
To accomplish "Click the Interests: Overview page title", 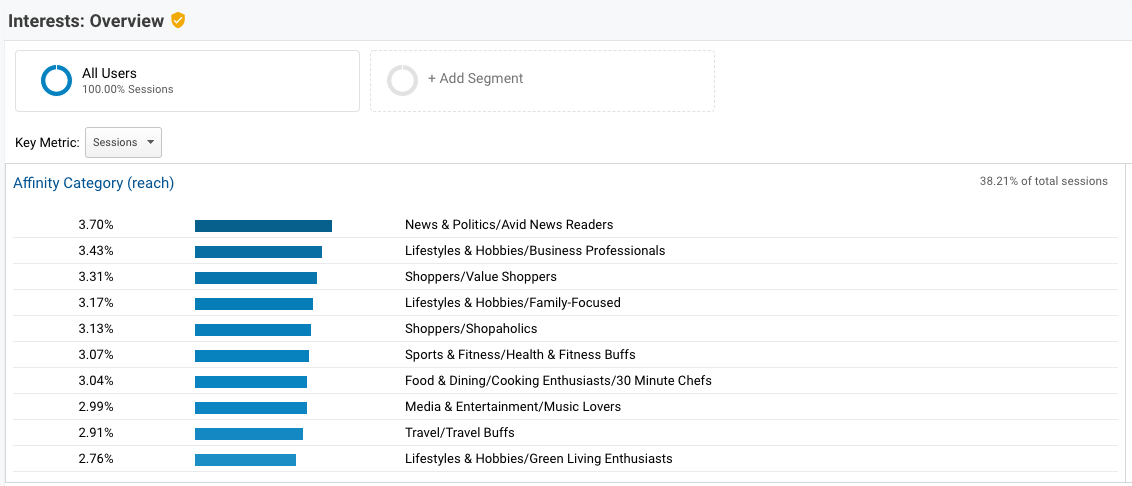I will [86, 21].
